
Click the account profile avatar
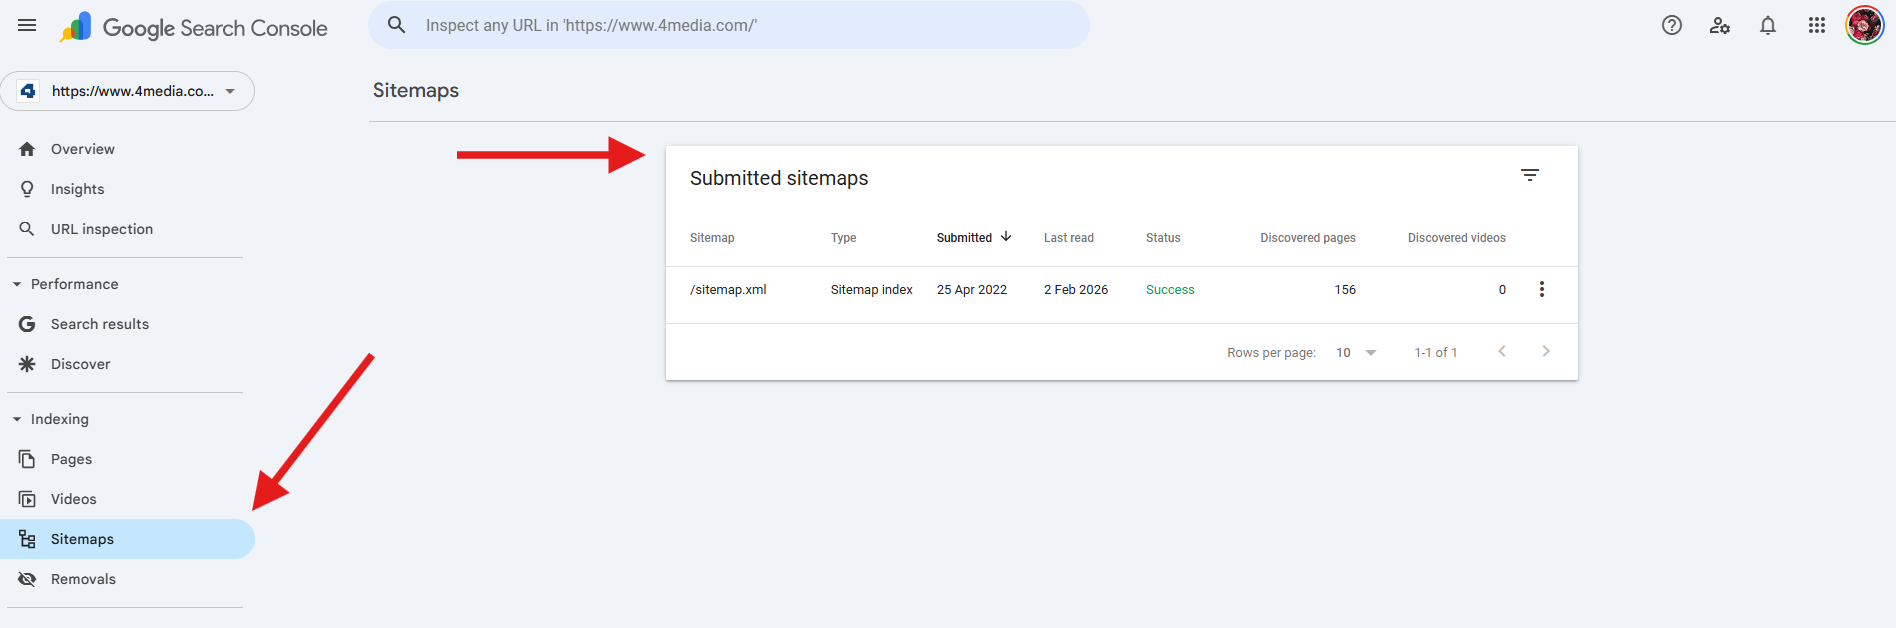[x=1864, y=25]
